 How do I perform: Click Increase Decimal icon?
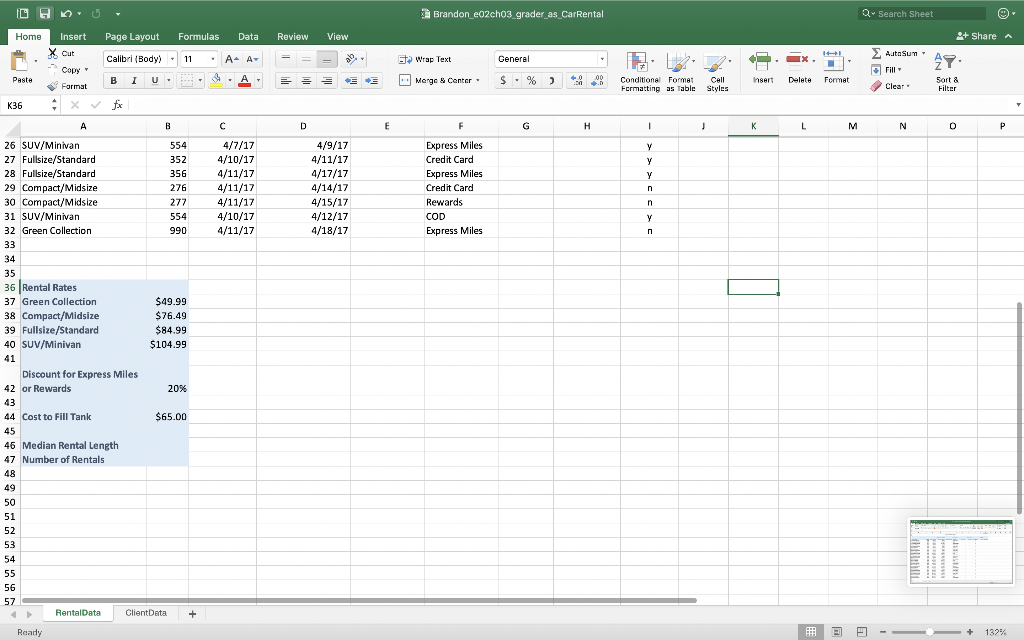pyautogui.click(x=577, y=80)
